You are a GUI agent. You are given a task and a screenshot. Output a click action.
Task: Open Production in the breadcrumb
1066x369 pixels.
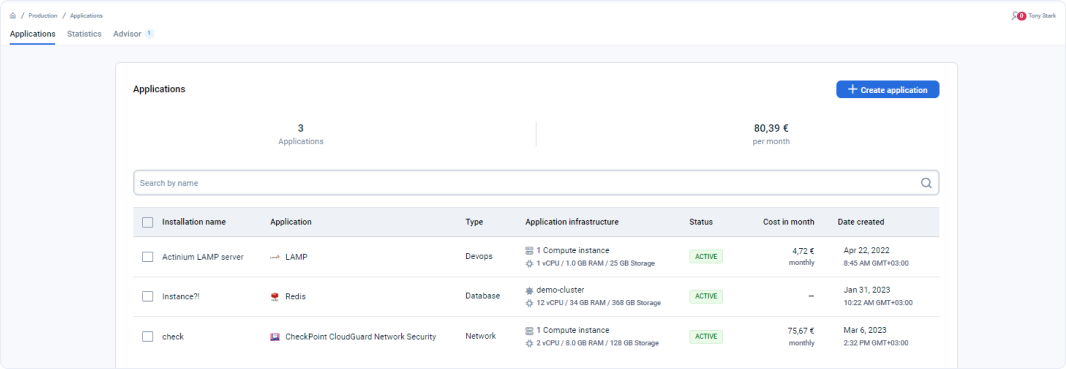click(43, 16)
